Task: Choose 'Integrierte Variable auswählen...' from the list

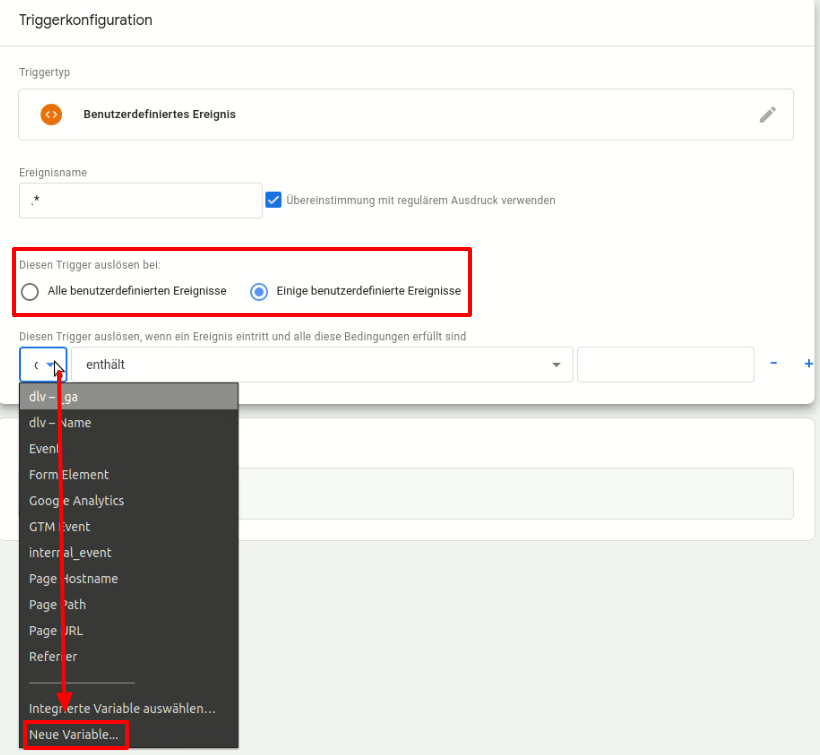Action: click(x=122, y=708)
